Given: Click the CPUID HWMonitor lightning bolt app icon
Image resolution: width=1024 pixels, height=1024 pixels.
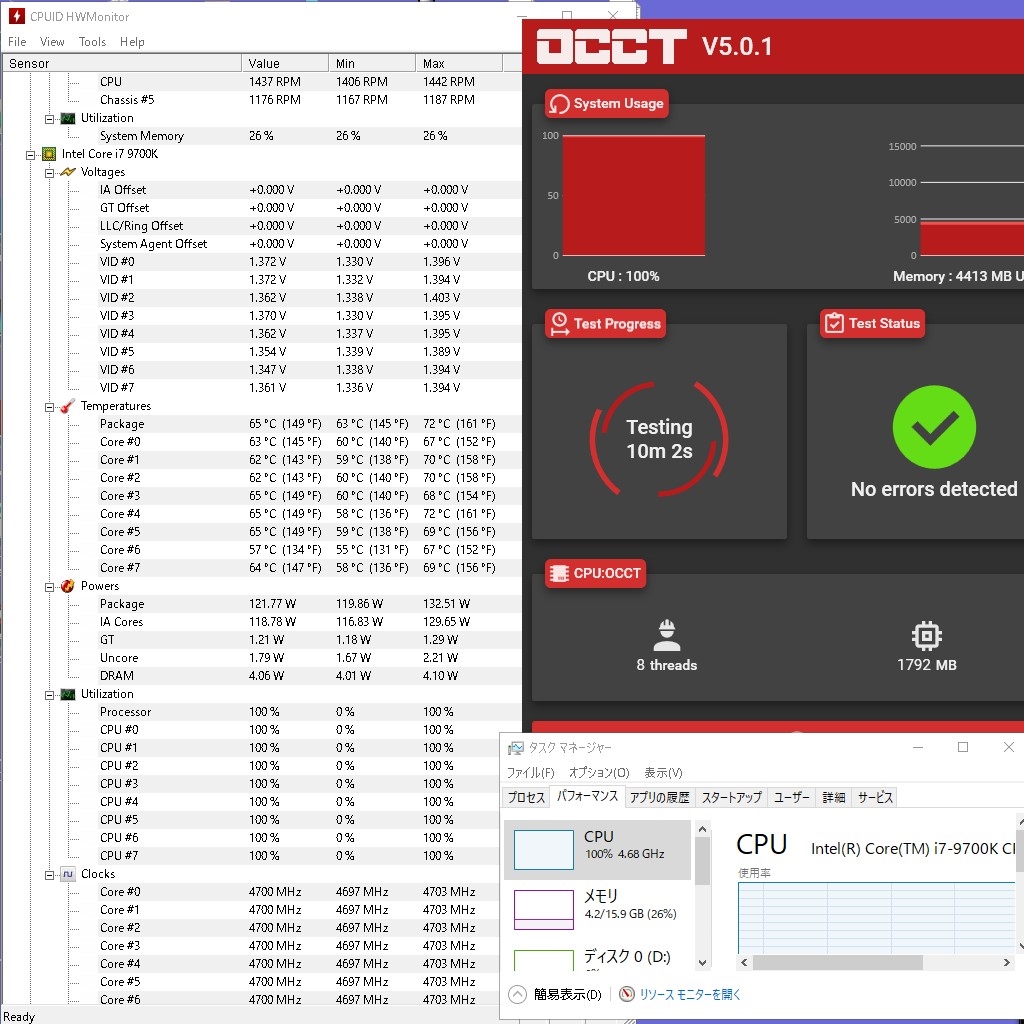Looking at the screenshot, I should click(x=16, y=16).
